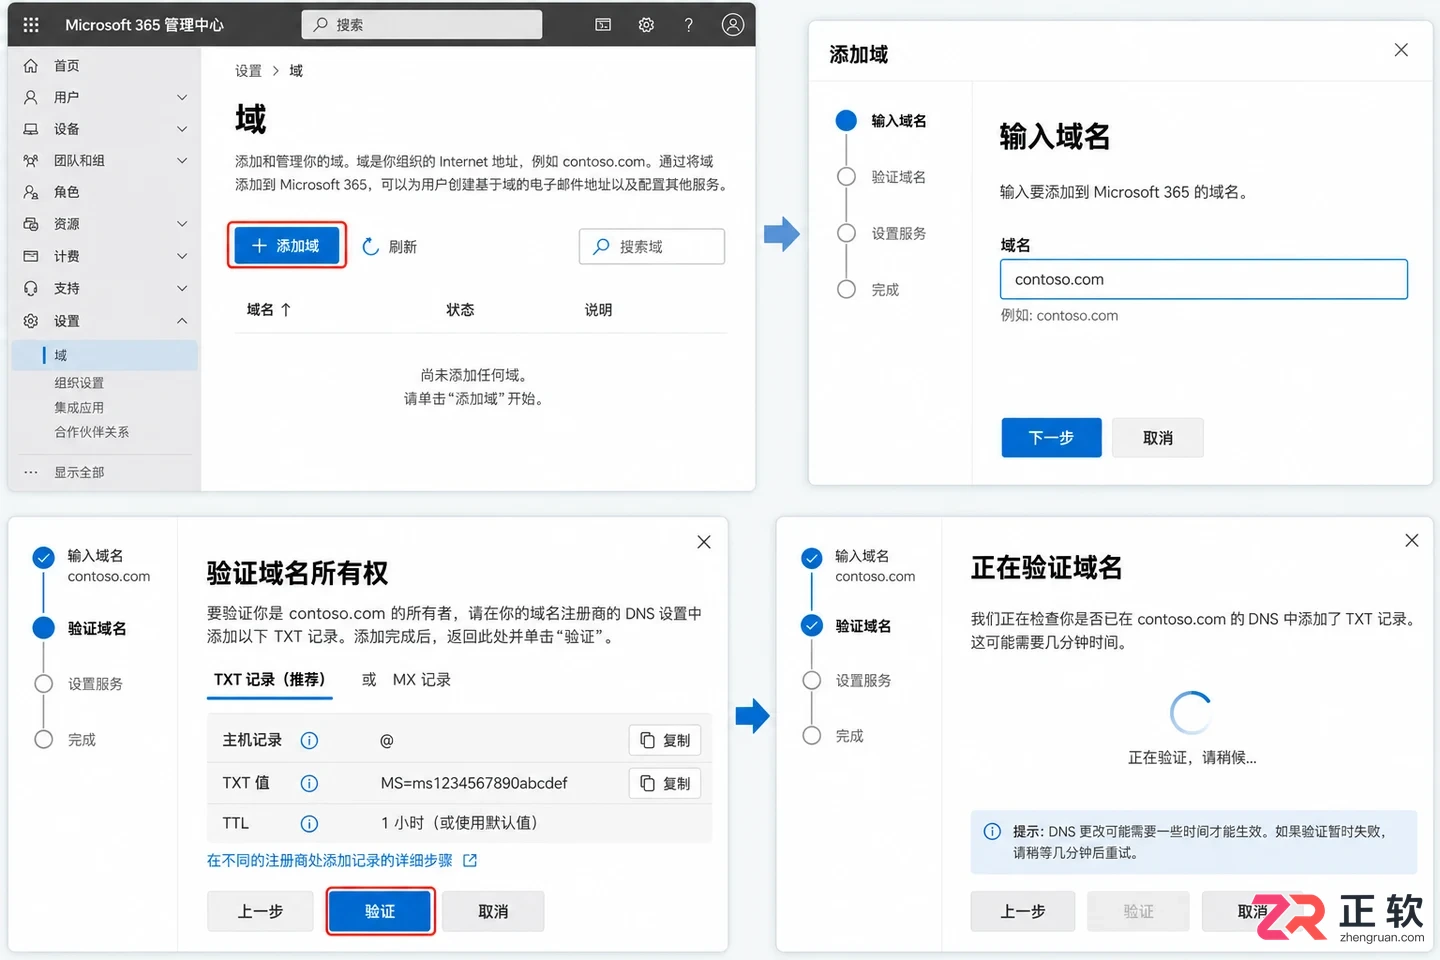Switch to the TXT 记录 (推荐) tab
The height and width of the screenshot is (960, 1440).
(x=270, y=680)
